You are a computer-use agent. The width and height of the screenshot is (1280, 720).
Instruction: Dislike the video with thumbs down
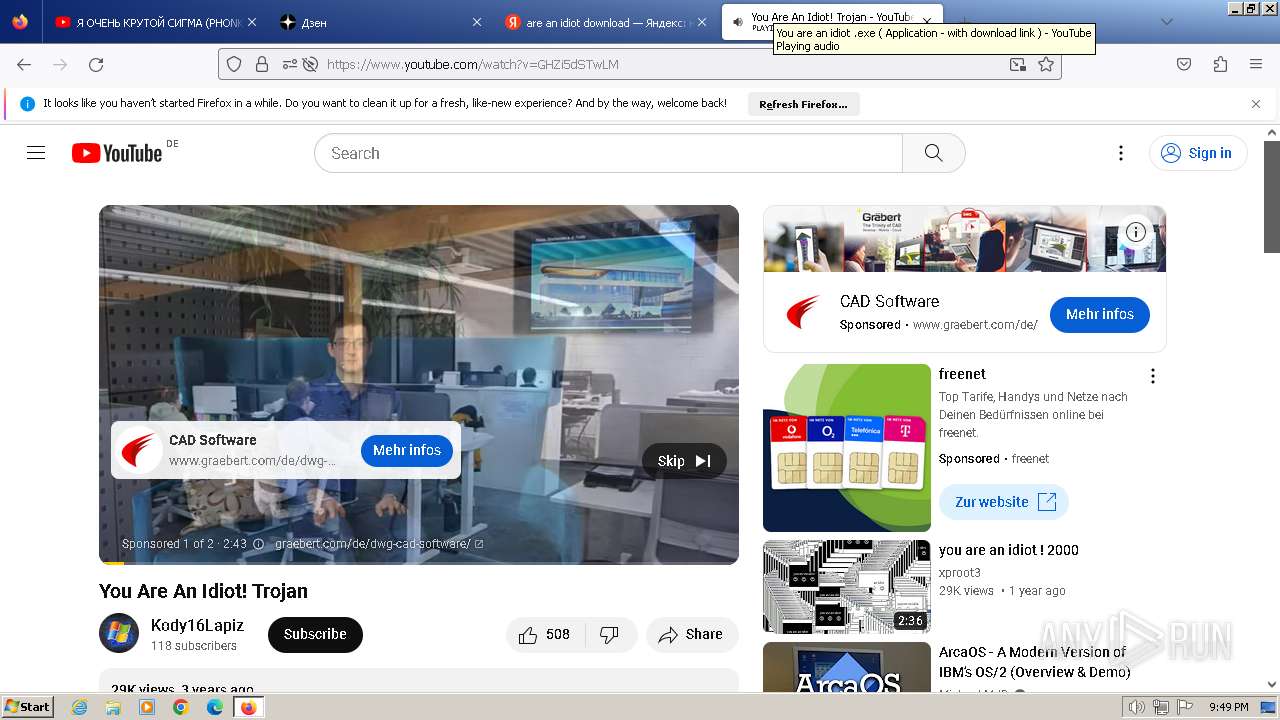tap(609, 634)
